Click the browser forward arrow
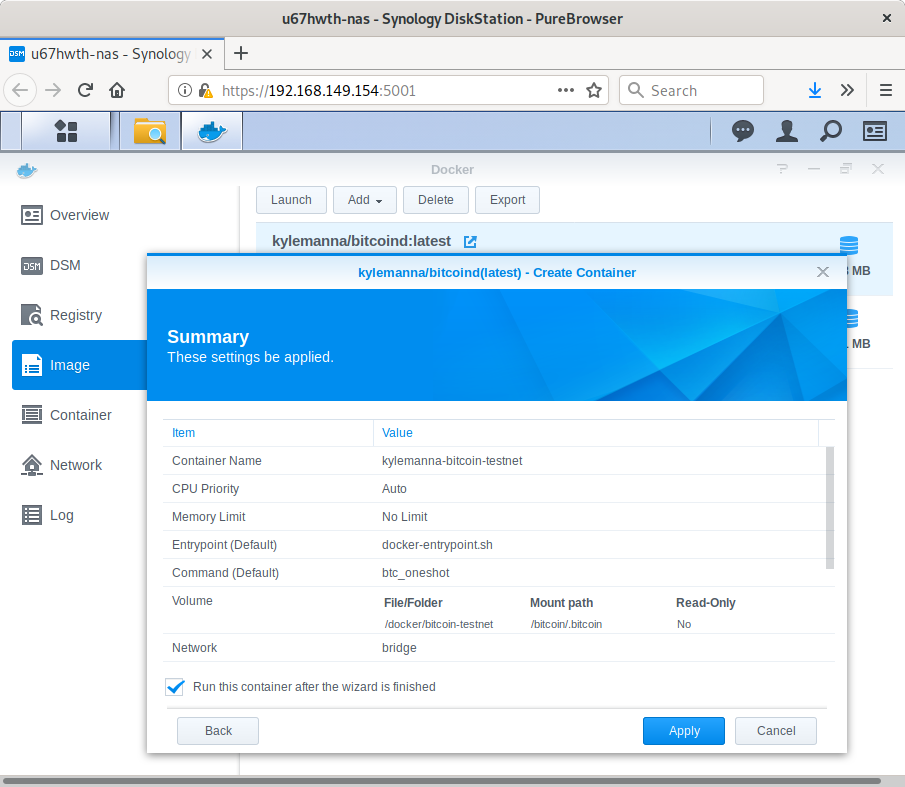905x787 pixels. pyautogui.click(x=53, y=90)
